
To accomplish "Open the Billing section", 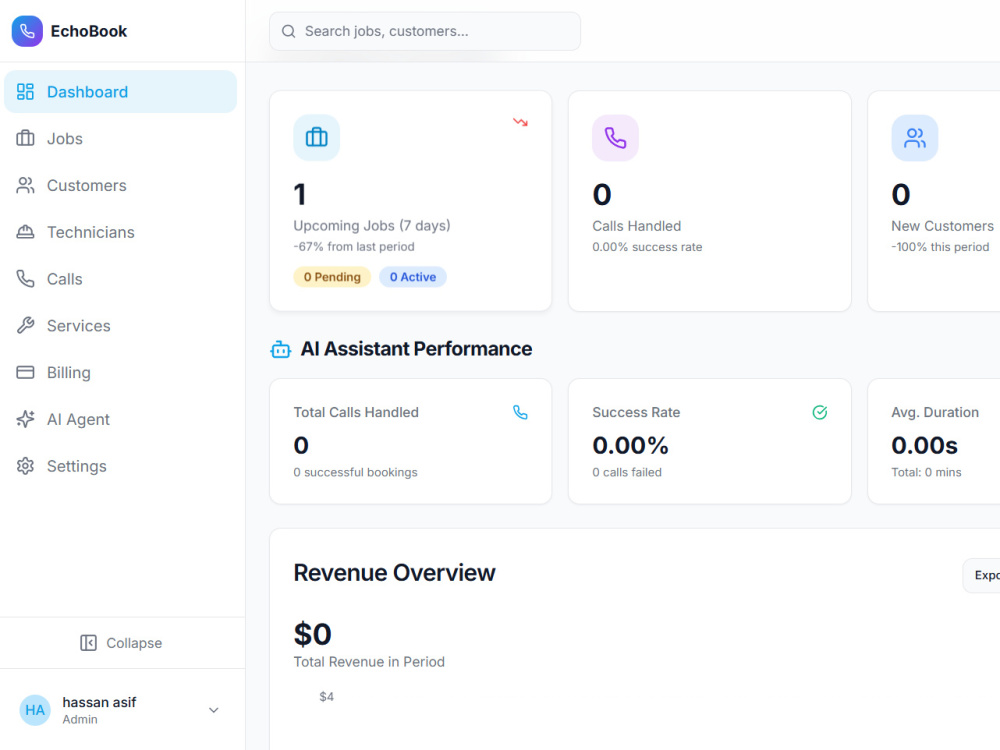I will pyautogui.click(x=121, y=372).
